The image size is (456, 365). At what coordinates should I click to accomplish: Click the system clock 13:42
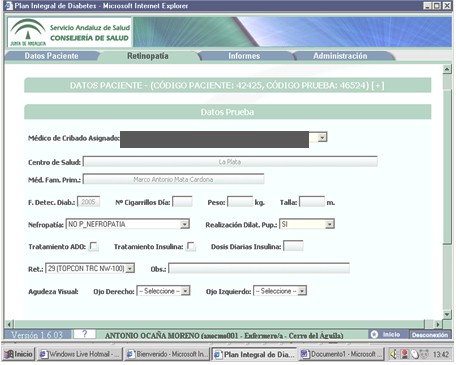point(441,354)
